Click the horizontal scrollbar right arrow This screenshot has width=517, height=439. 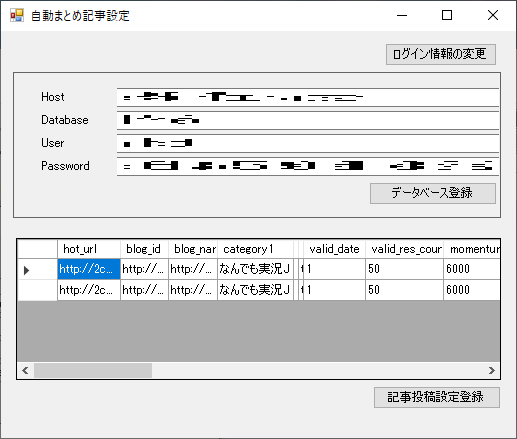[x=492, y=370]
